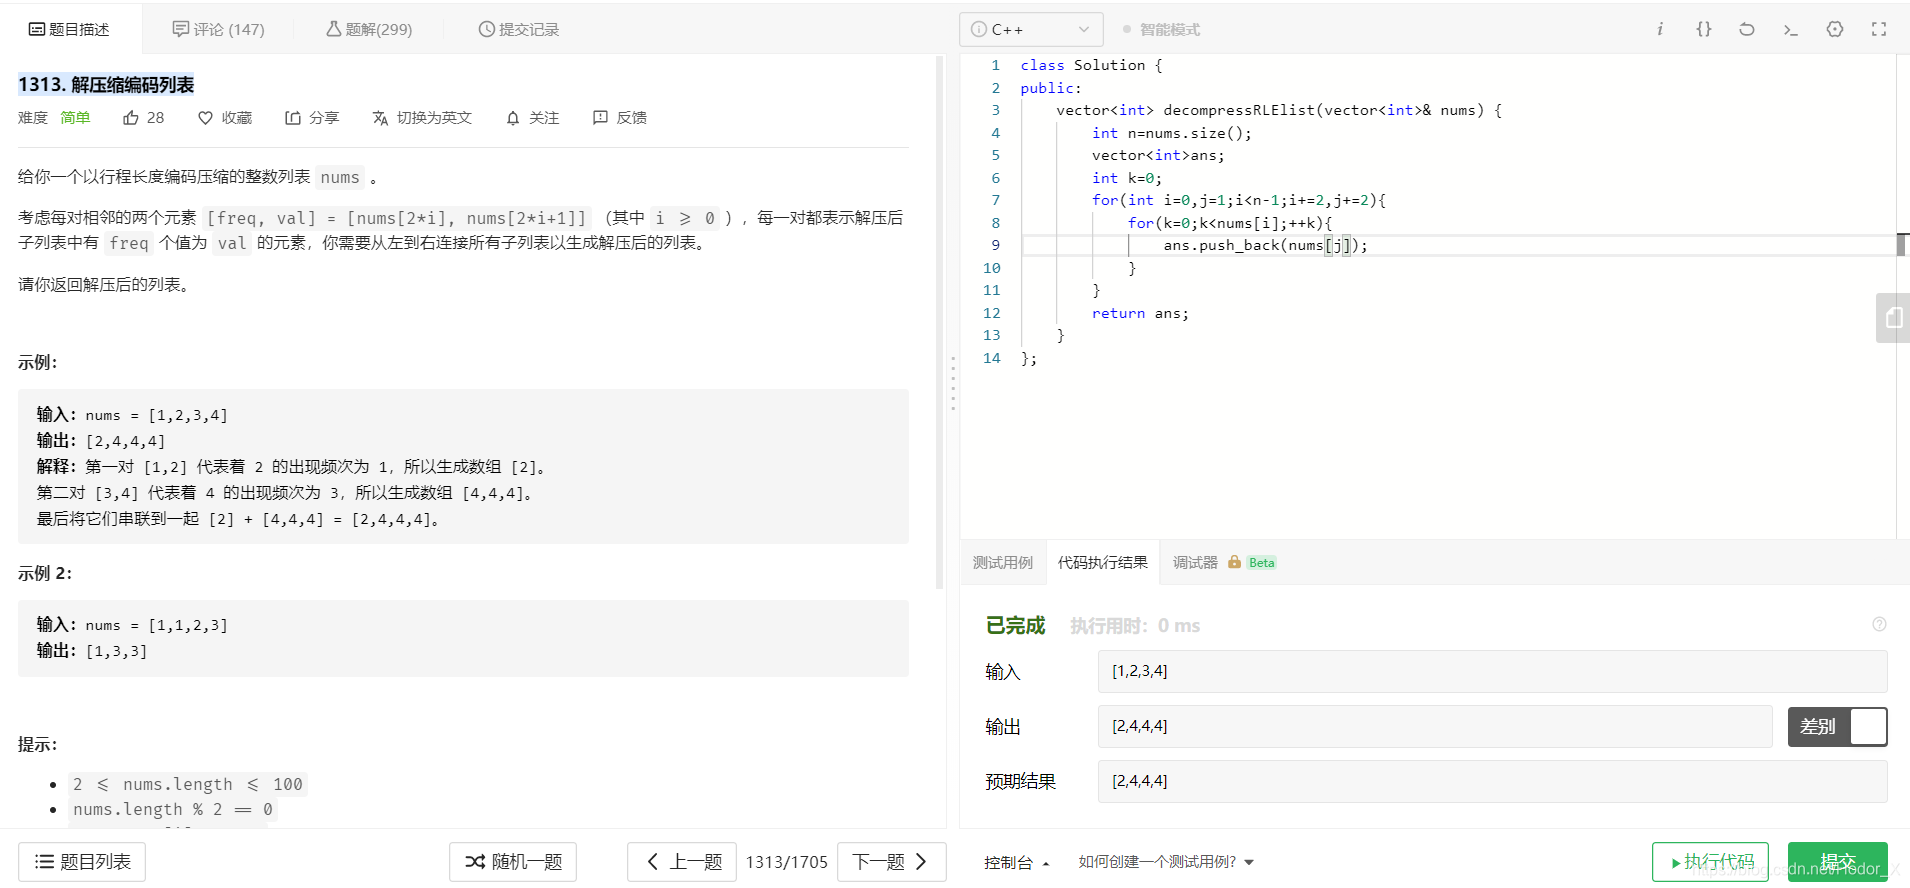The image size is (1910, 888).
Task: Click the 收藏 heart icon
Action: click(225, 118)
